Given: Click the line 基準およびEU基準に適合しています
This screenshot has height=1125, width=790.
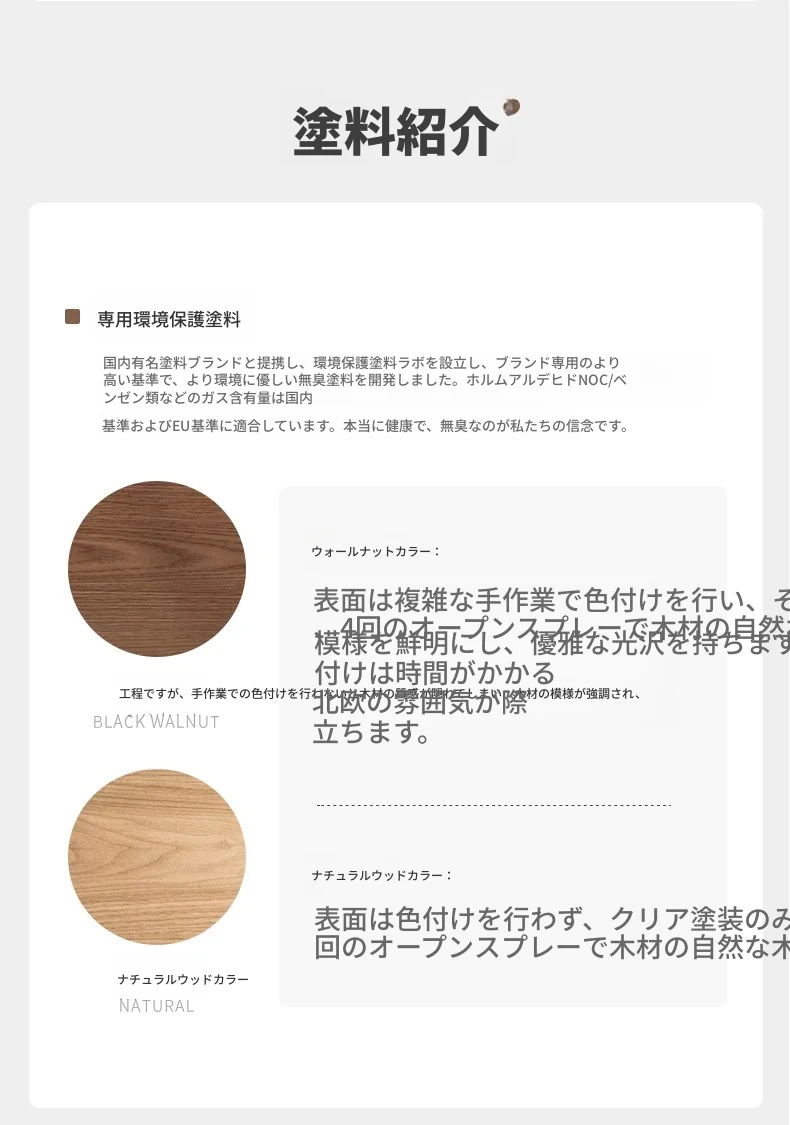Looking at the screenshot, I should [365, 426].
